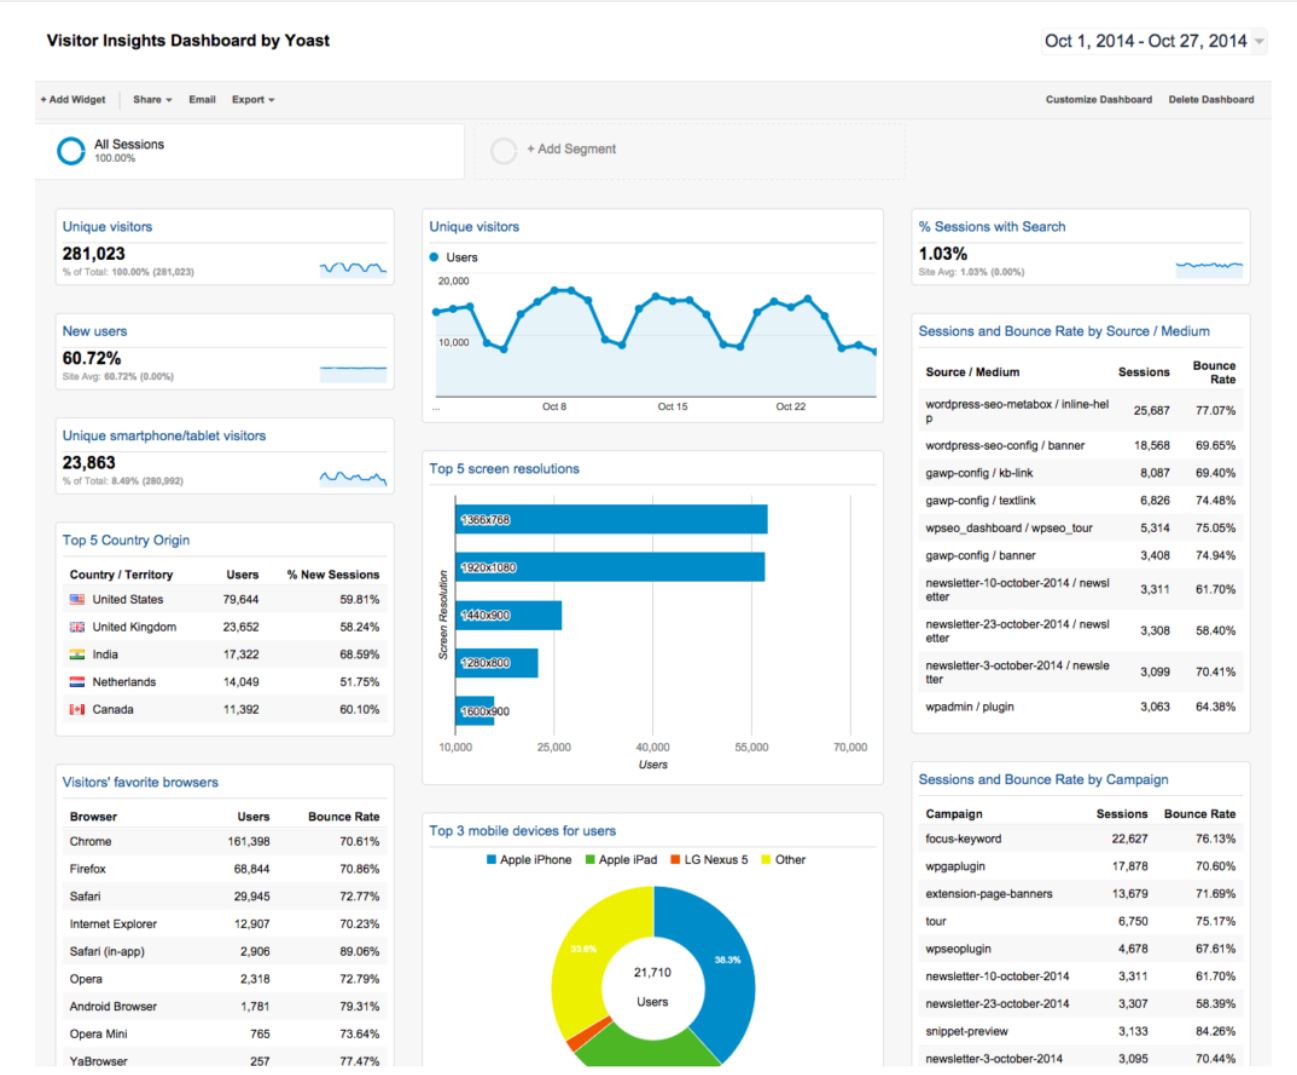Click the extension-page-banners campaign row
This screenshot has width=1297, height=1075.
pos(1080,894)
